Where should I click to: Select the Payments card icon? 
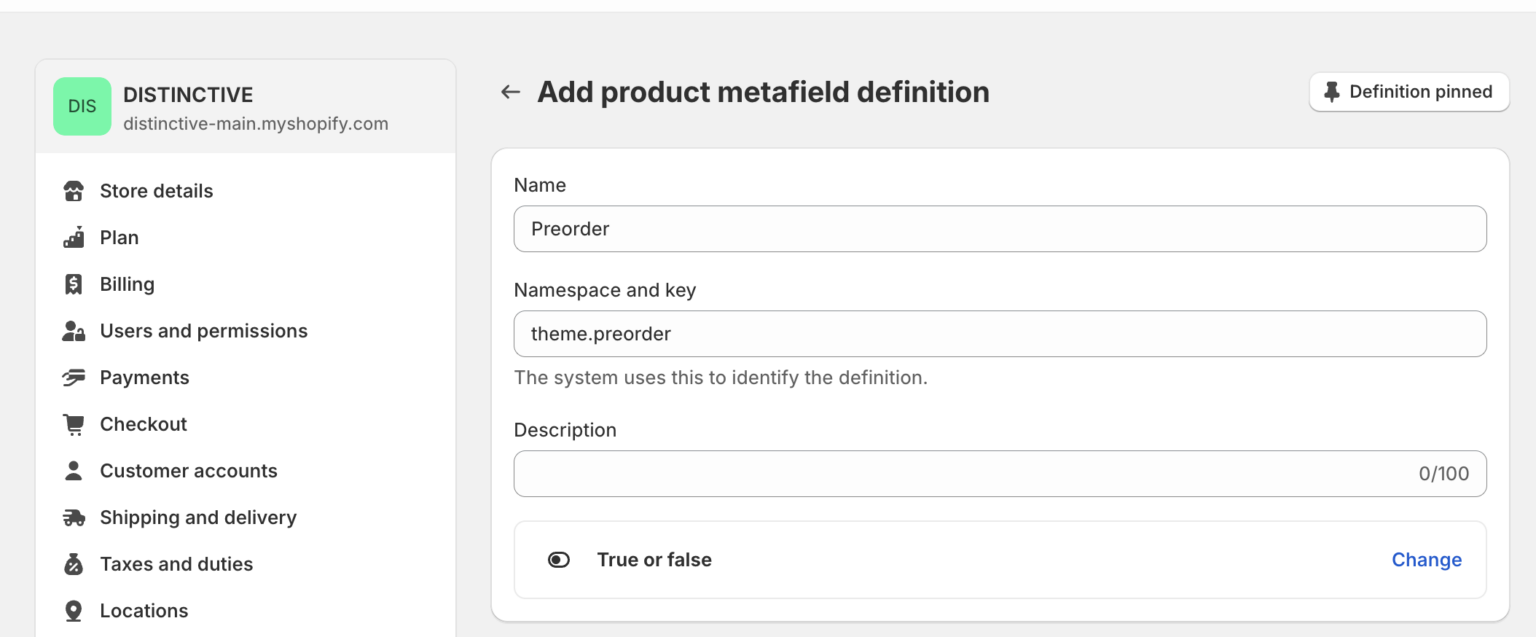click(x=74, y=377)
